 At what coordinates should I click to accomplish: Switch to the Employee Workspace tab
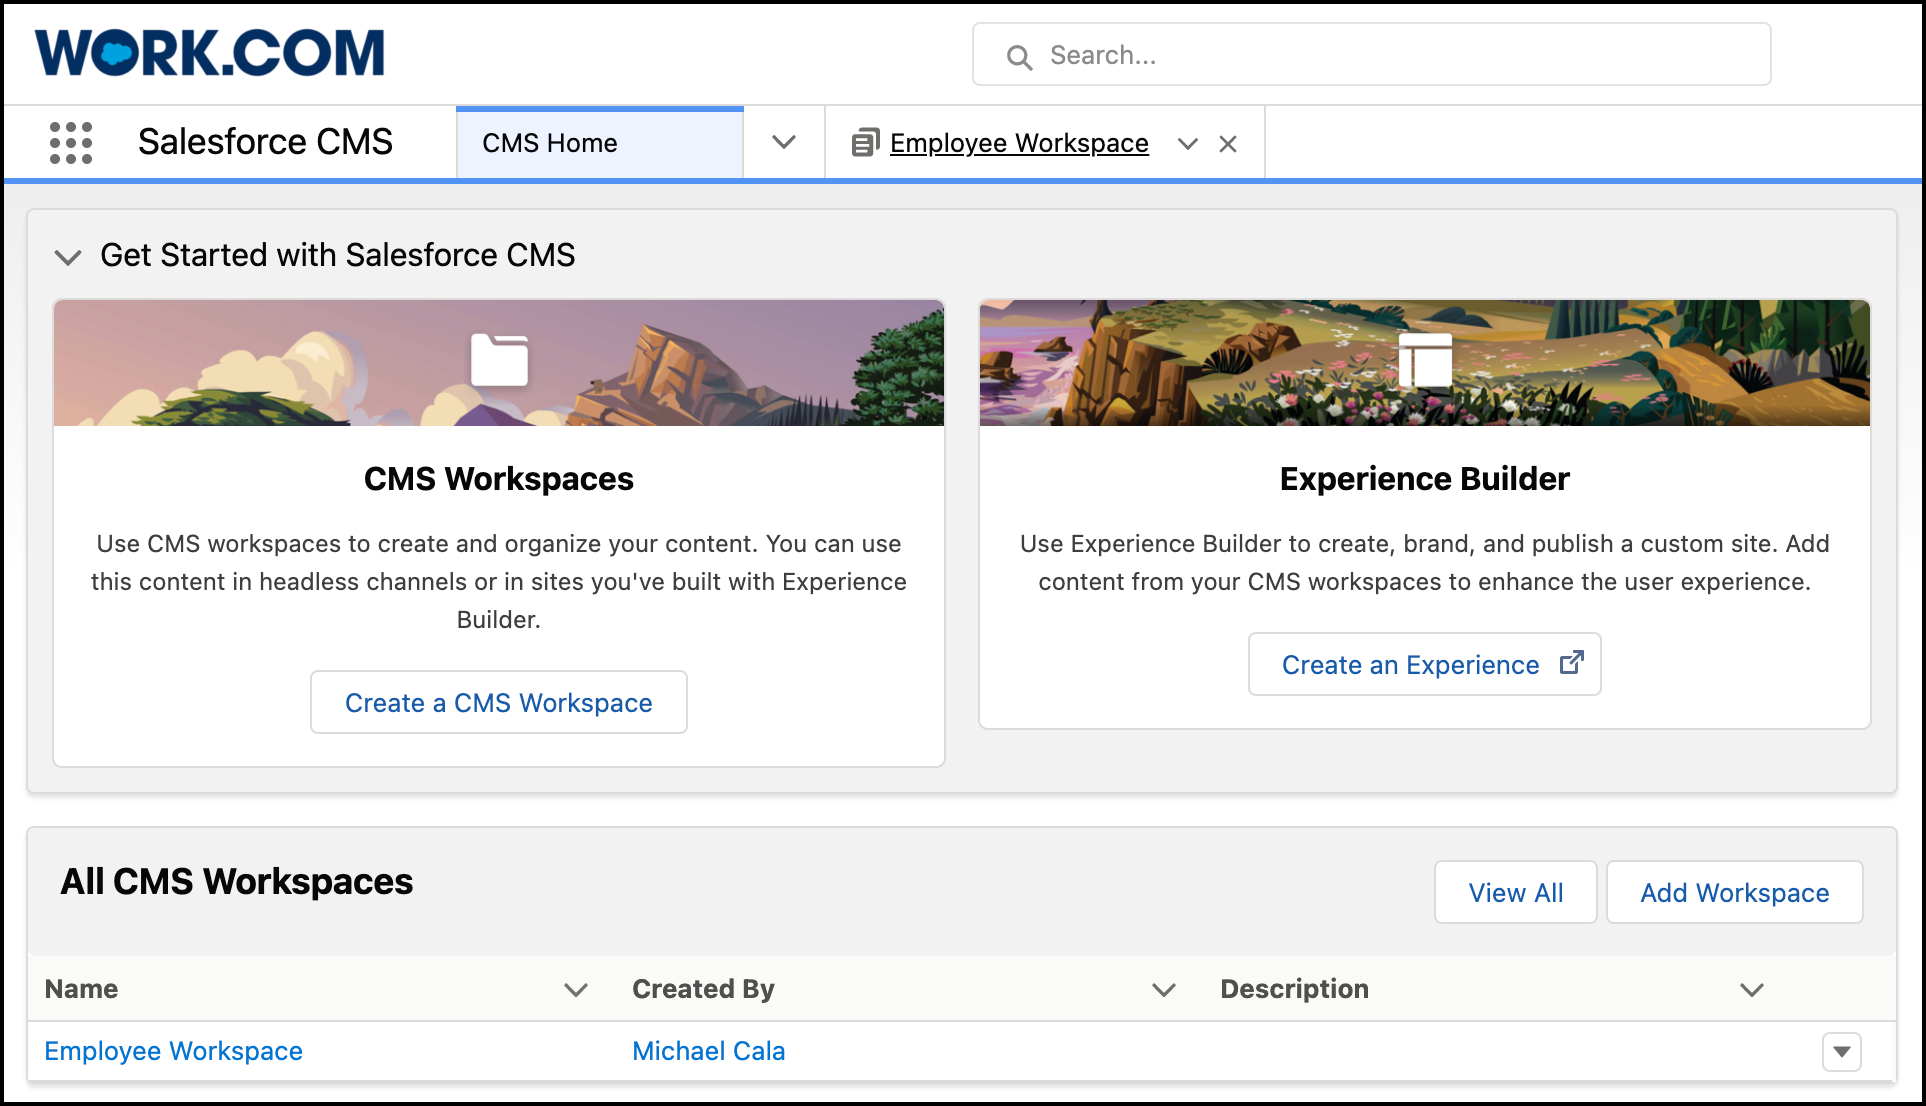pyautogui.click(x=1019, y=143)
